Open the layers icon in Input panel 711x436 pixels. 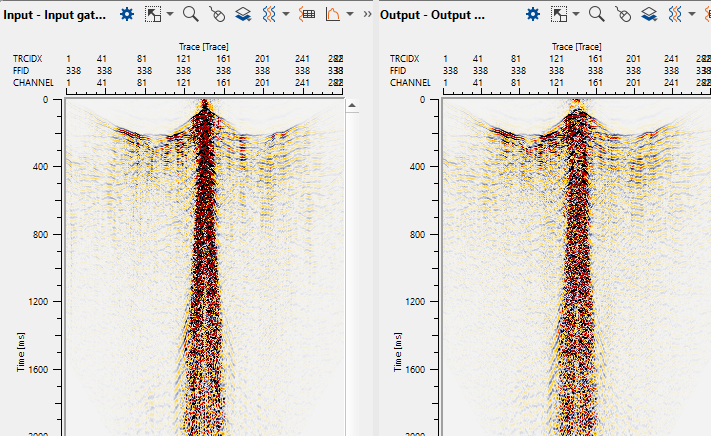[x=244, y=14]
